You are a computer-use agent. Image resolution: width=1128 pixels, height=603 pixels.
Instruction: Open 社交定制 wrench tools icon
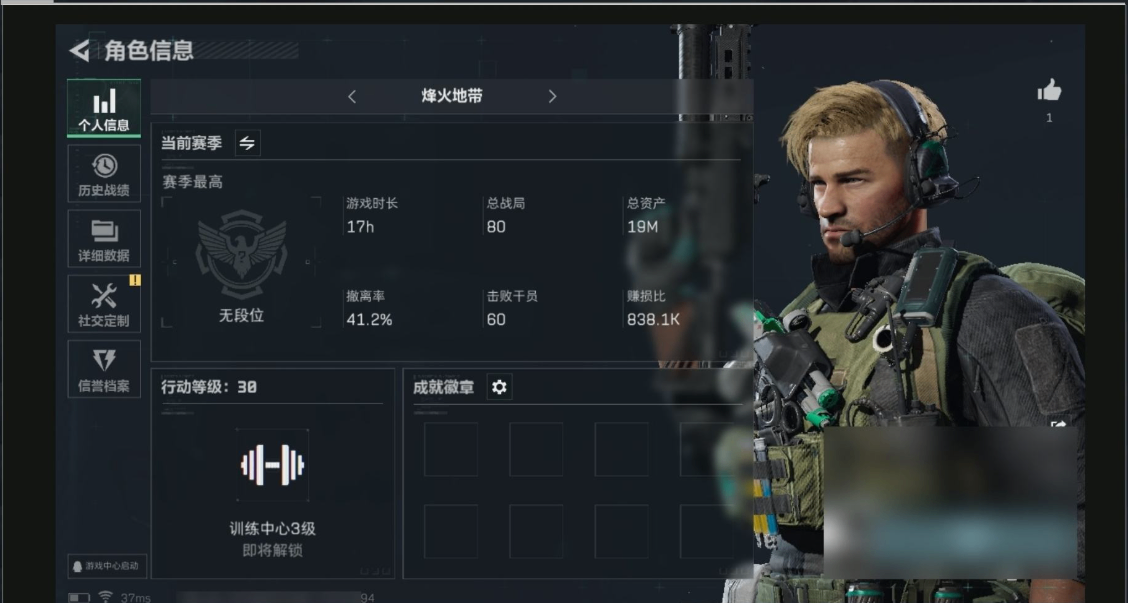coord(104,304)
